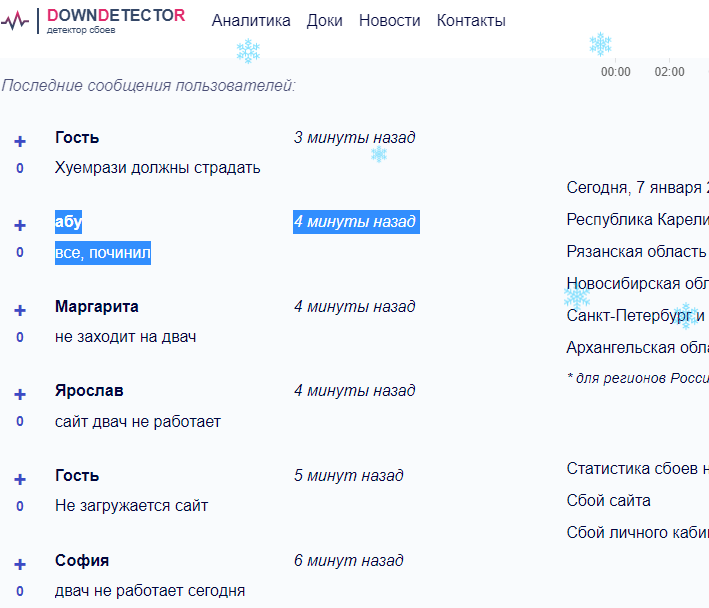Image resolution: width=709 pixels, height=608 pixels.
Task: Select the Рязанская область region entry
Action: point(637,251)
